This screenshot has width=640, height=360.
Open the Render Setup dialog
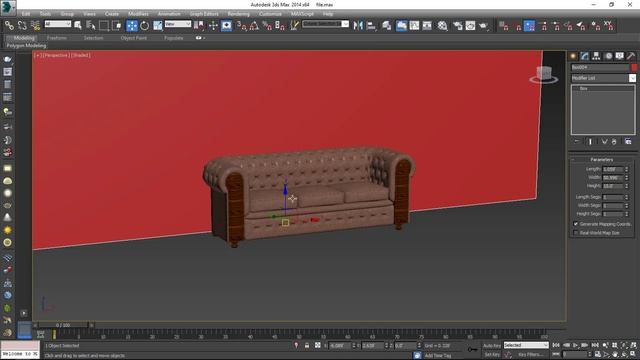(x=458, y=26)
